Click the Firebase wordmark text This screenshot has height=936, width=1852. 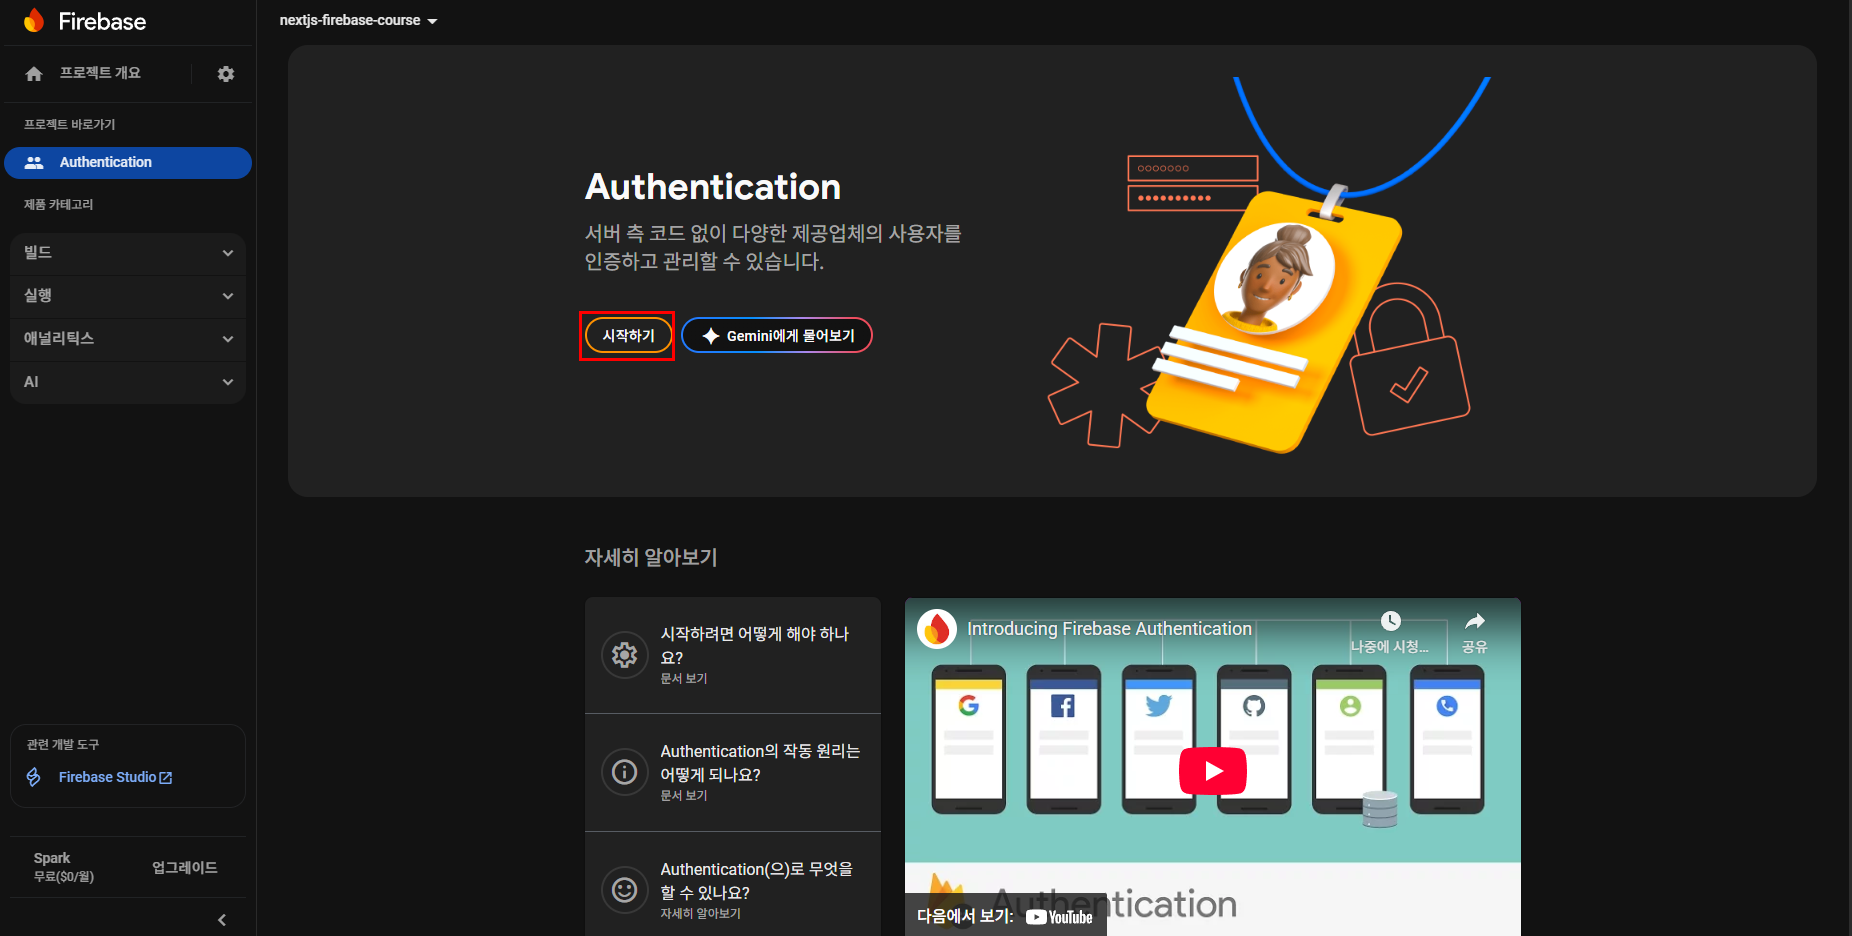click(x=102, y=22)
